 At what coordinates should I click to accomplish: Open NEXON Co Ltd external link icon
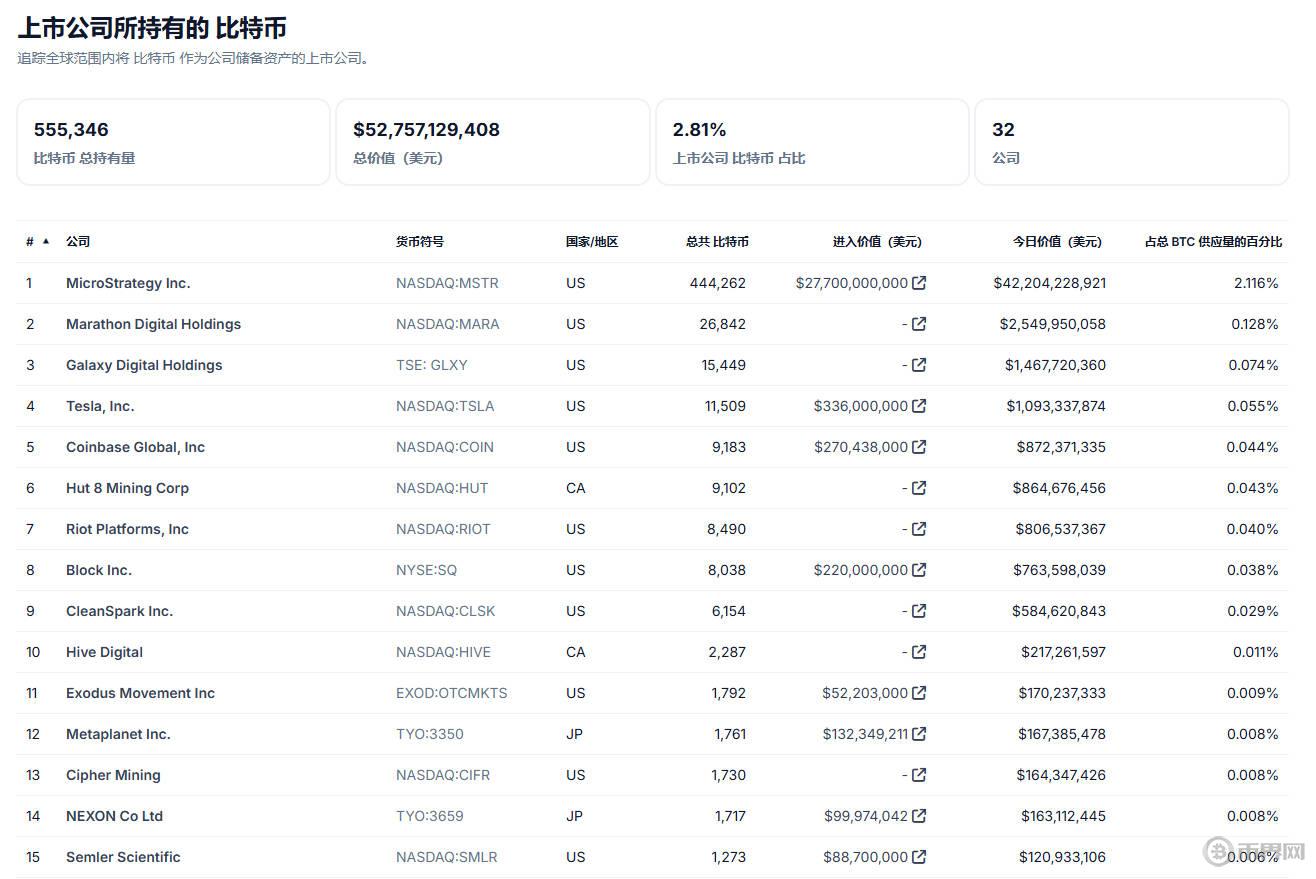click(x=919, y=816)
